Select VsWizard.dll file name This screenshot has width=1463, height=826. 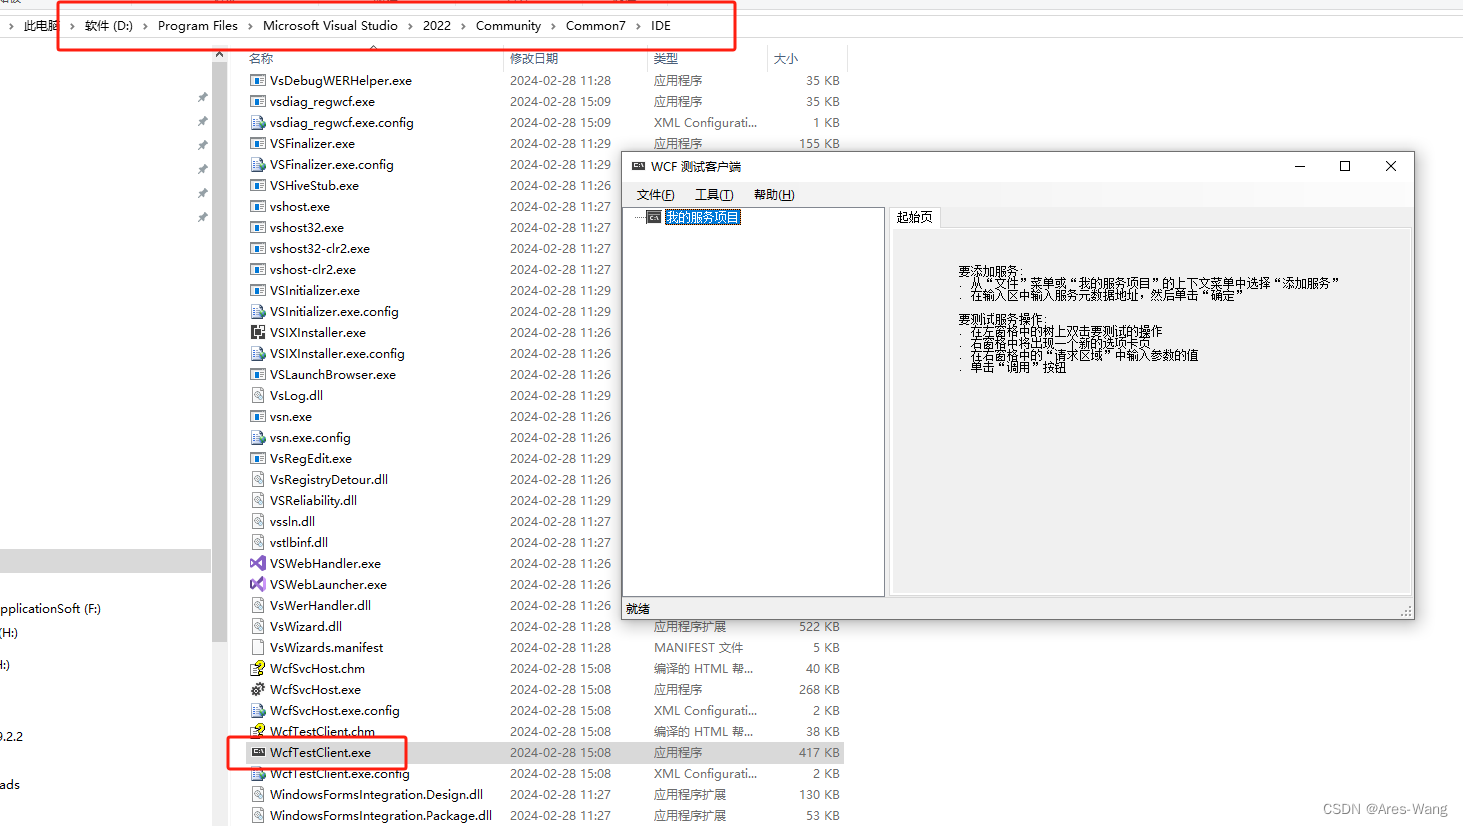pyautogui.click(x=305, y=626)
